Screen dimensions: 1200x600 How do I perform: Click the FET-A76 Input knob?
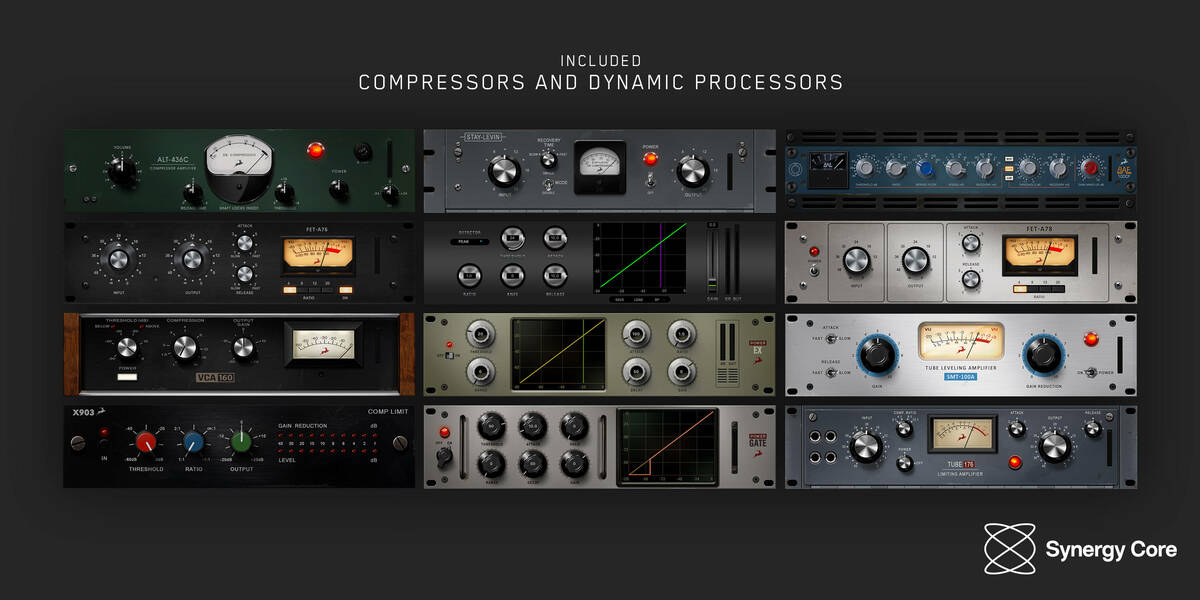tap(118, 261)
